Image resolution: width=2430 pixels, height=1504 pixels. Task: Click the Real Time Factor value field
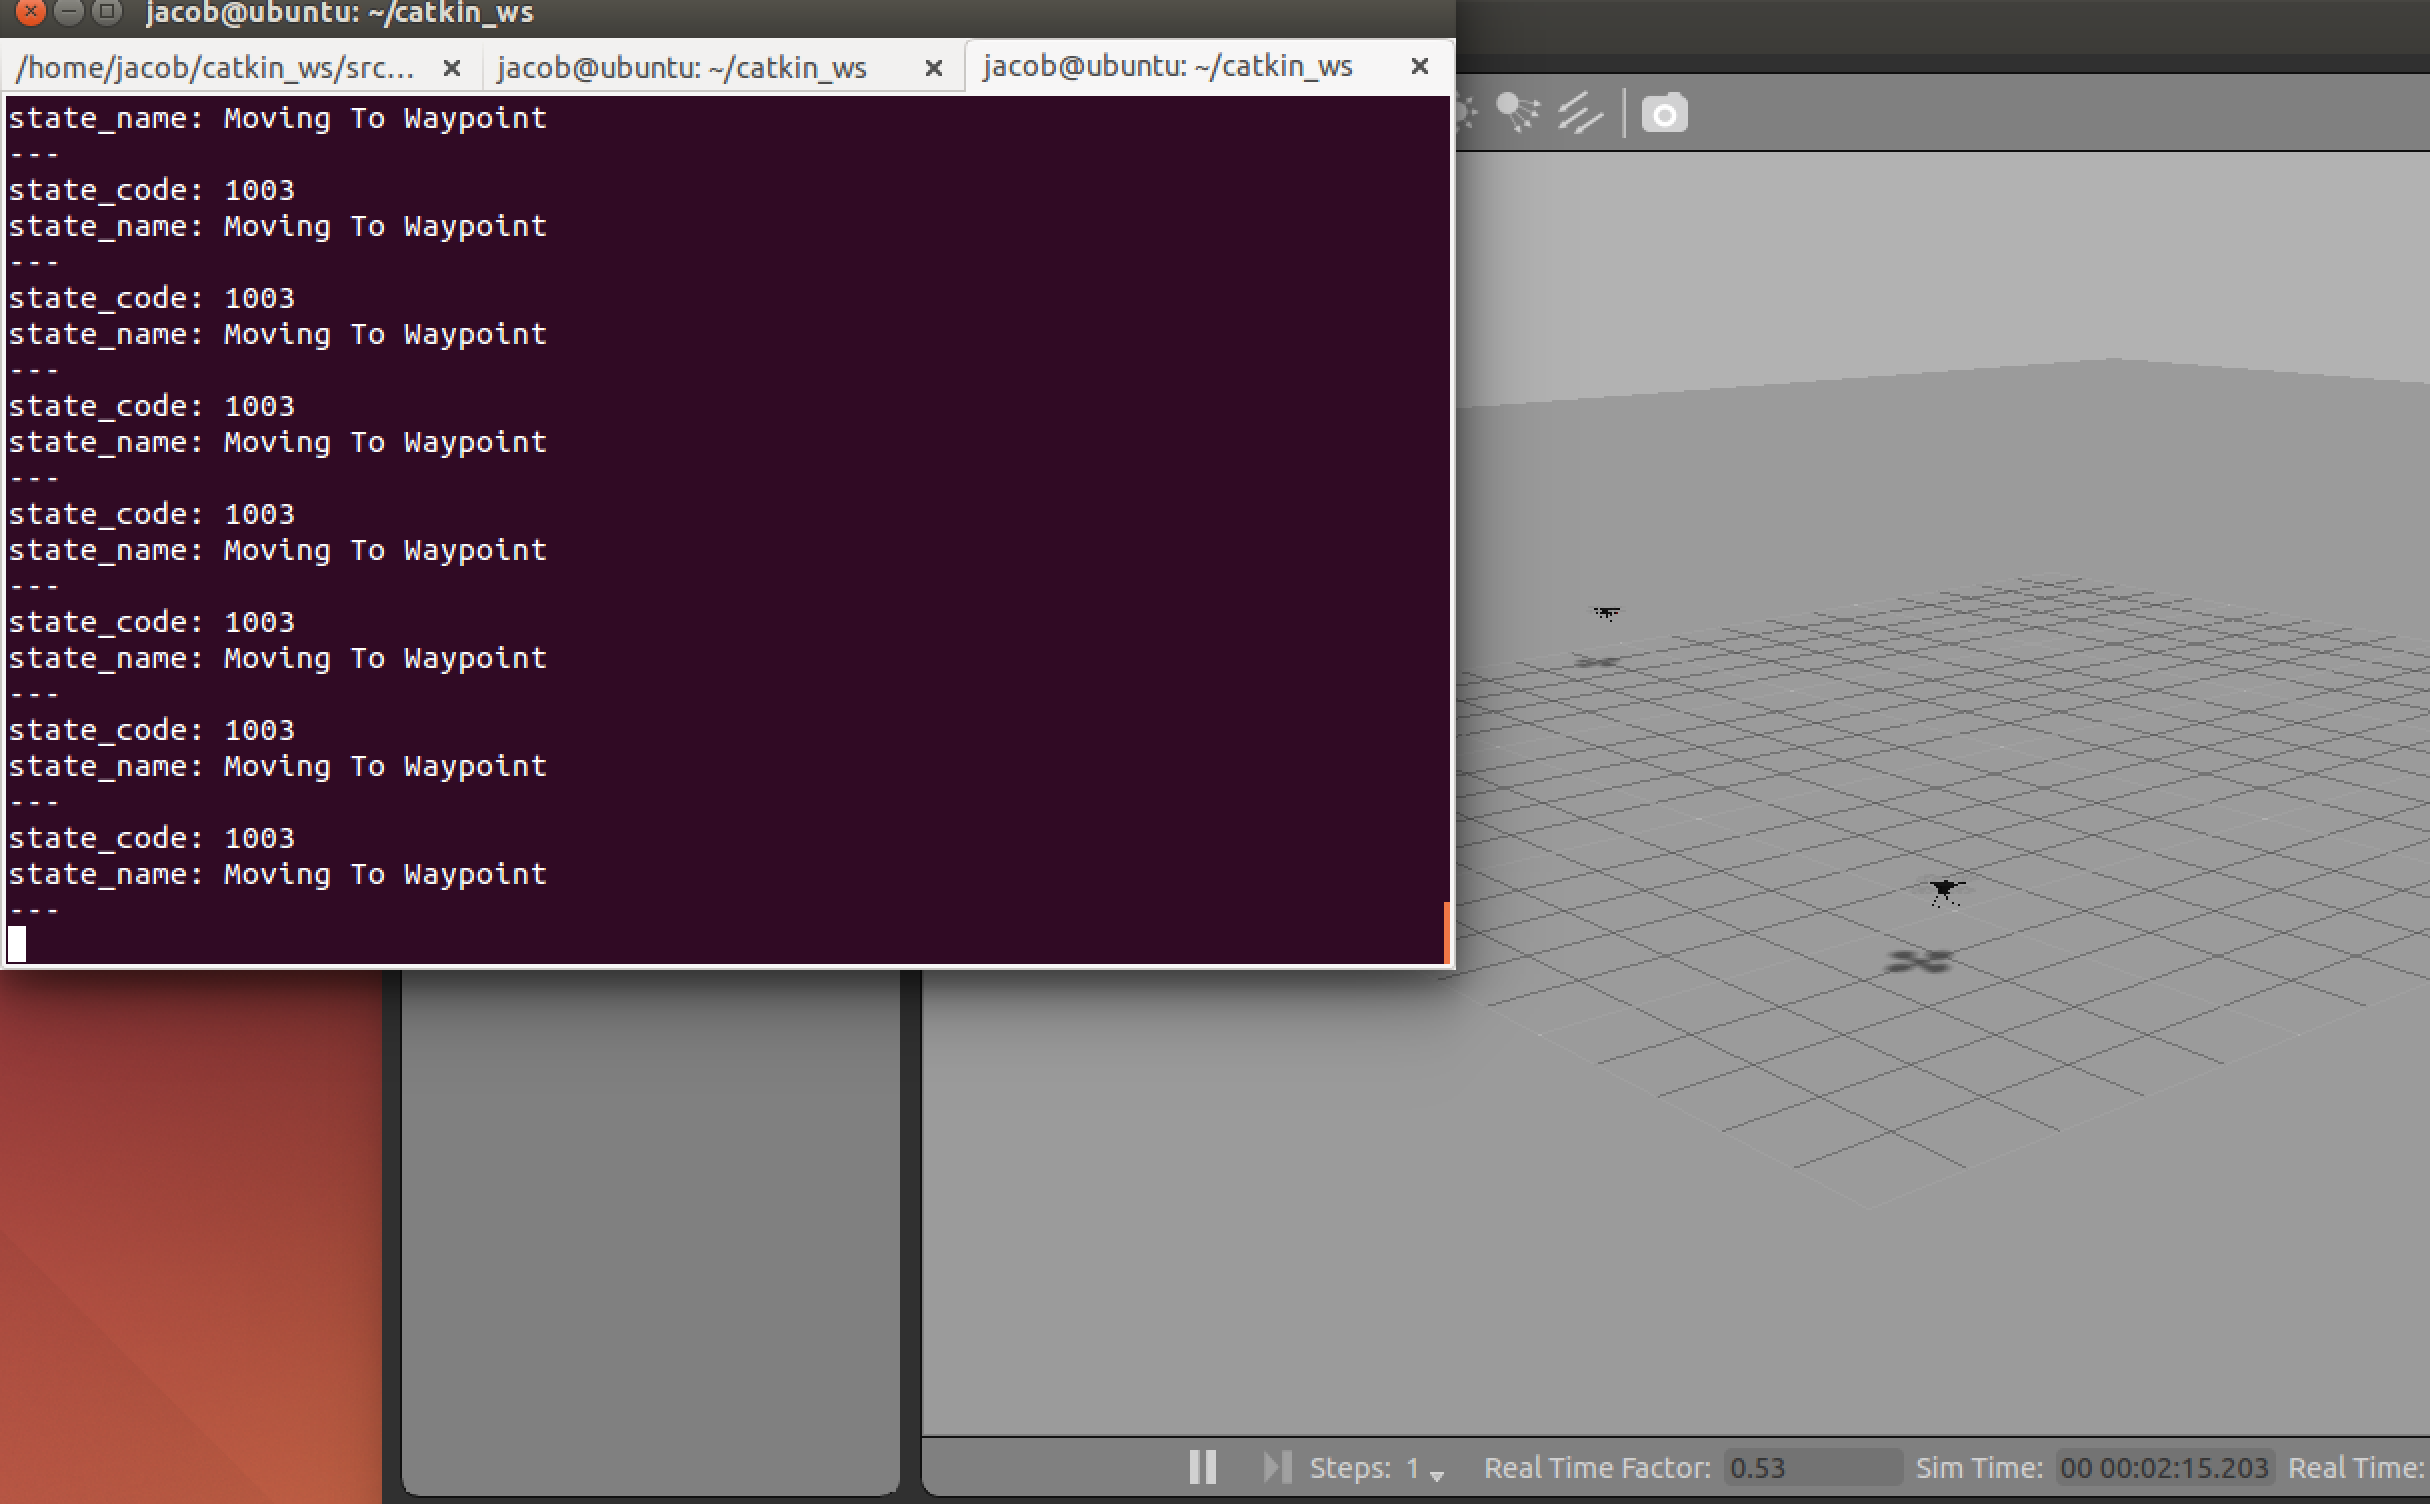click(x=1811, y=1467)
